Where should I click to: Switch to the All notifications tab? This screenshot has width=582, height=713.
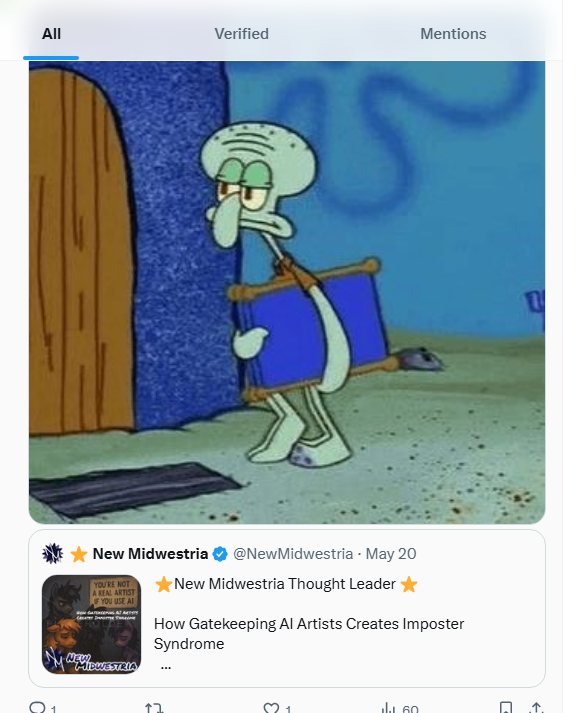(x=51, y=34)
